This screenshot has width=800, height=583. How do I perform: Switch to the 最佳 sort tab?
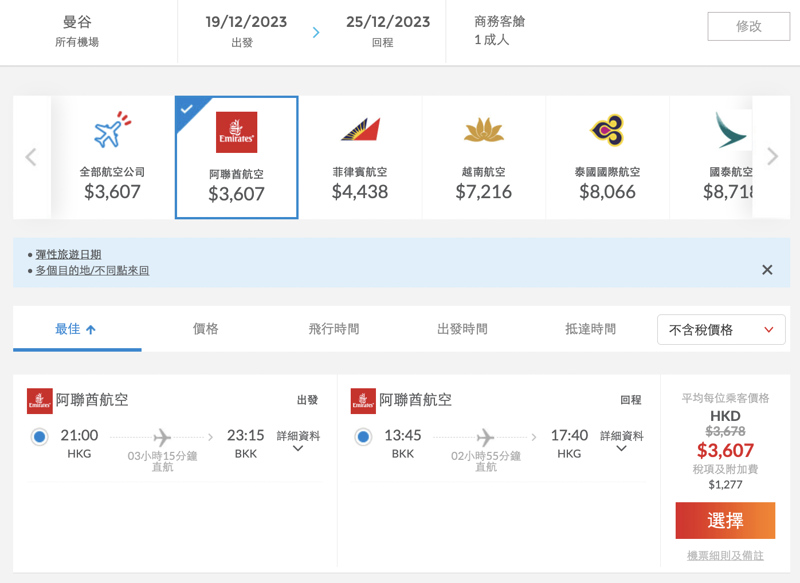click(x=77, y=329)
